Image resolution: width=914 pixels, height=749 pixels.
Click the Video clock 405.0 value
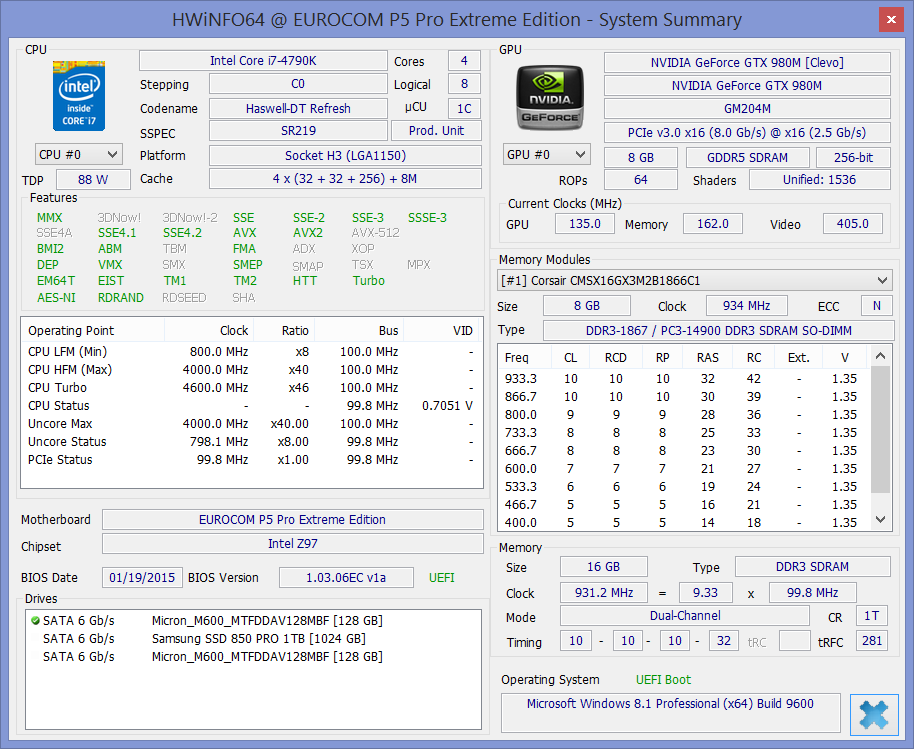[x=853, y=224]
